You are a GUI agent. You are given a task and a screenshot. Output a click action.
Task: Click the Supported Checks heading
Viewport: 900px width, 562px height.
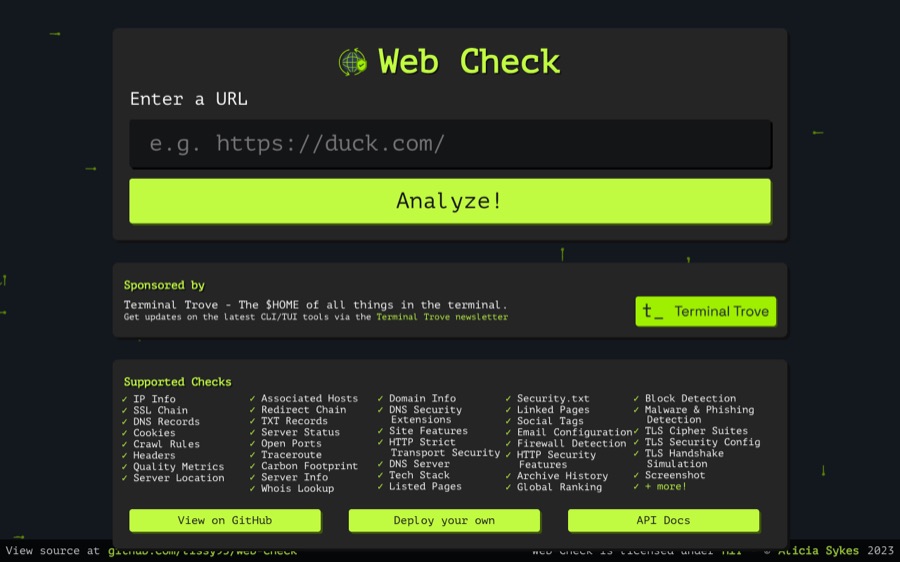(x=177, y=382)
